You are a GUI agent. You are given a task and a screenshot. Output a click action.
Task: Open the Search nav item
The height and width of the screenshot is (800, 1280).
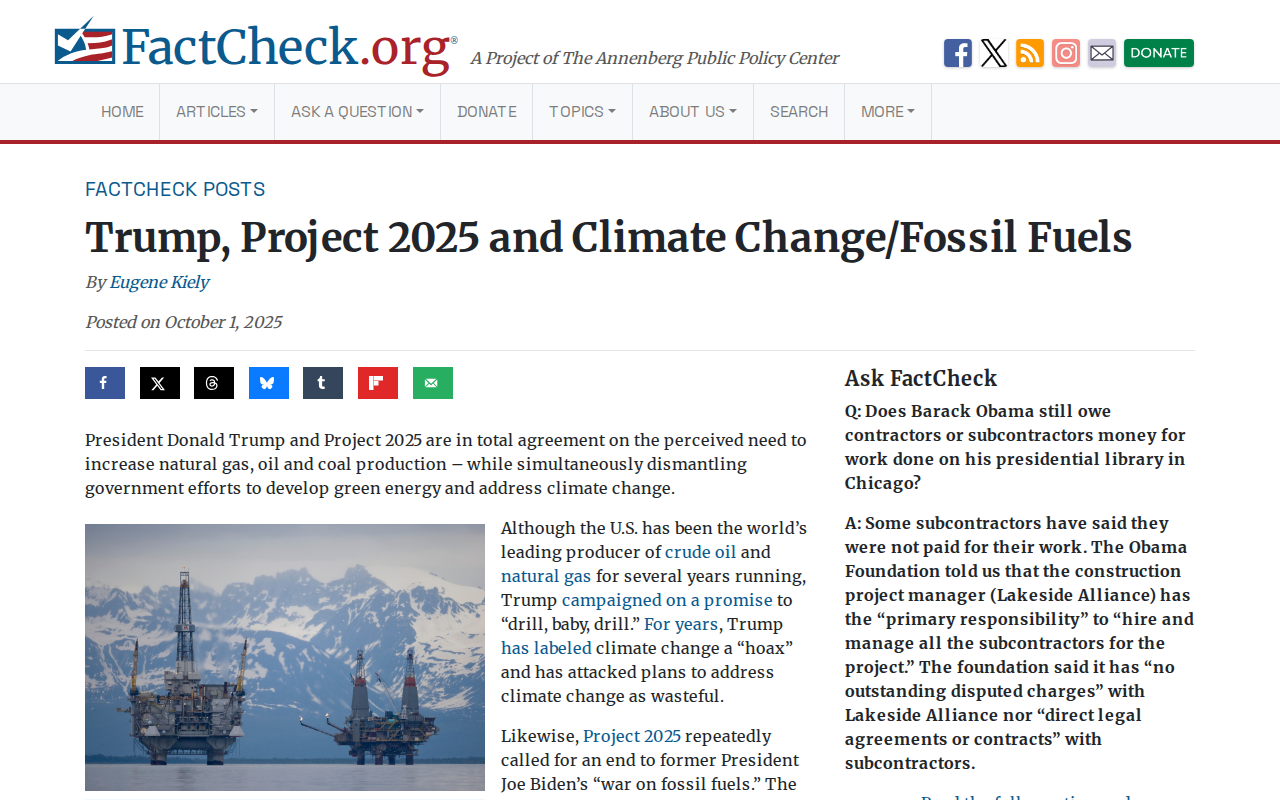(x=799, y=112)
